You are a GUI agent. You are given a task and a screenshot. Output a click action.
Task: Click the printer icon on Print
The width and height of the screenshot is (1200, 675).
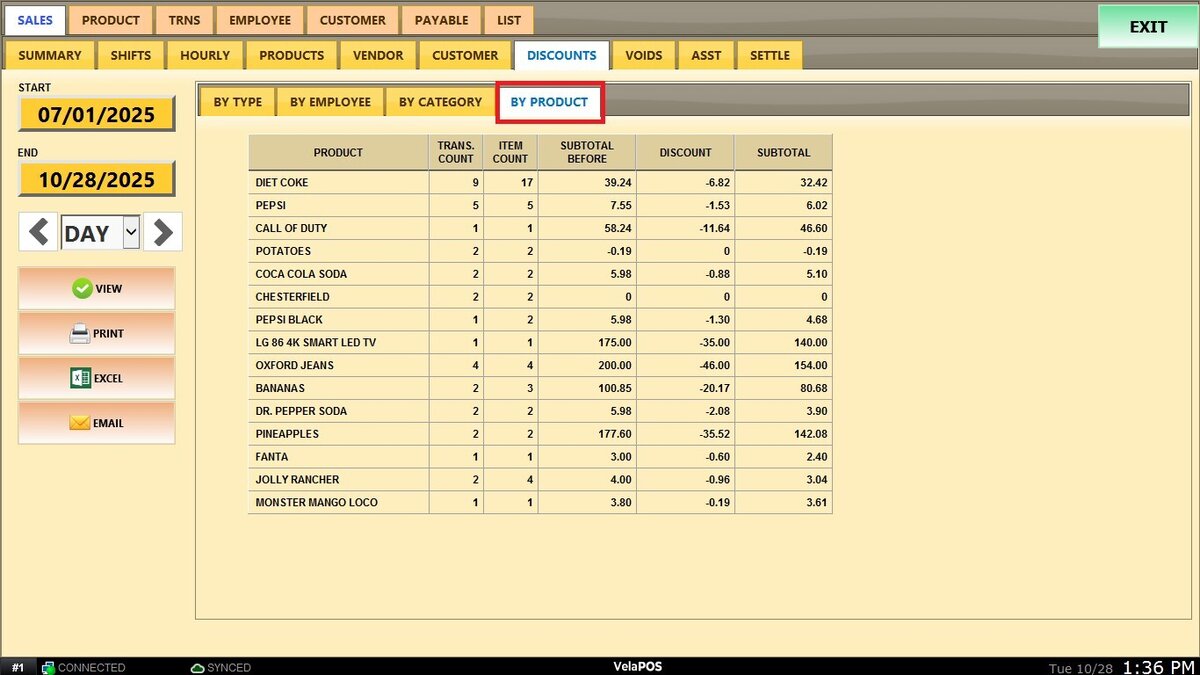[x=80, y=334]
